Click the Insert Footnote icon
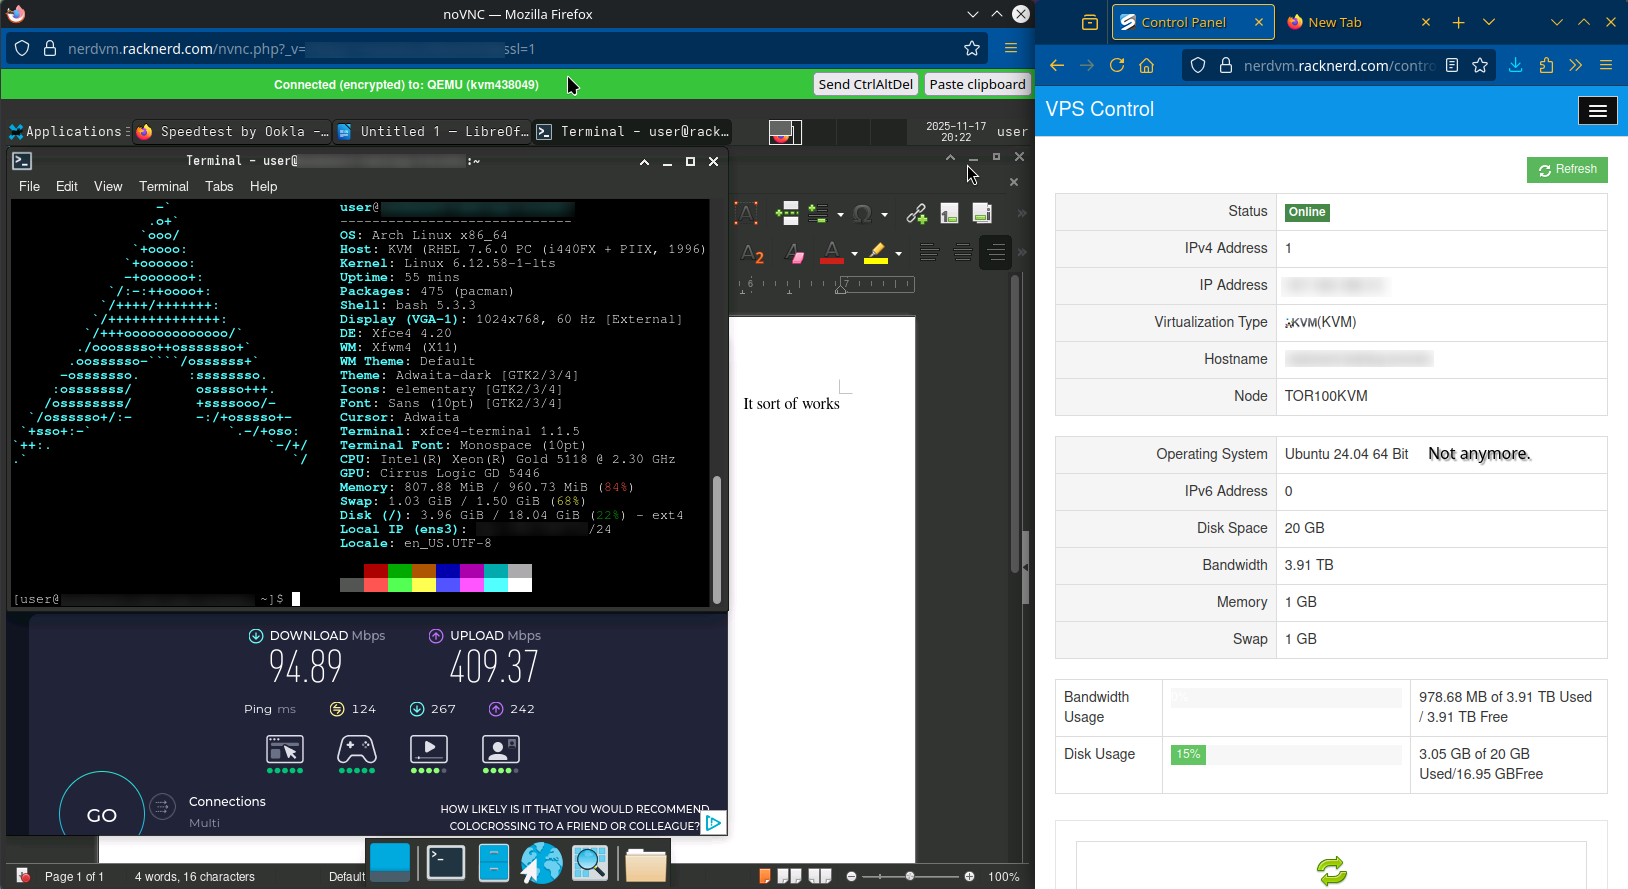1628x889 pixels. 949,213
